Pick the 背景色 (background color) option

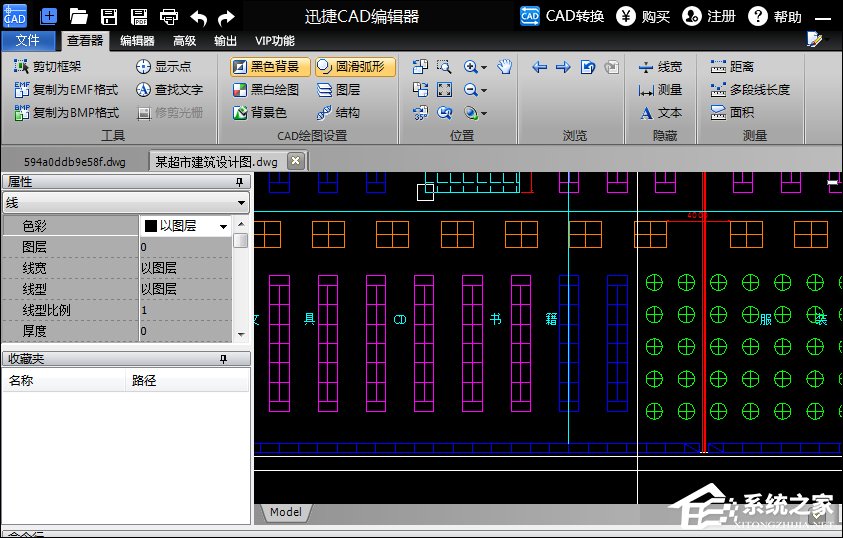[260, 113]
